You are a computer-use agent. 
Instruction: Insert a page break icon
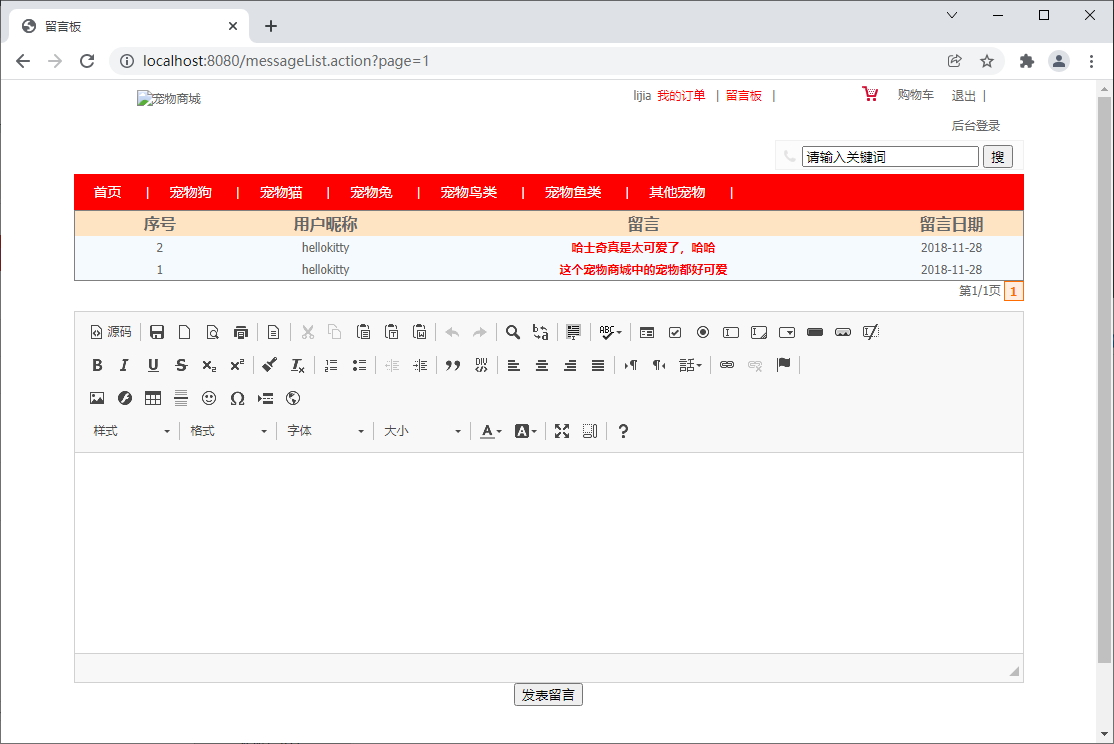coord(266,398)
